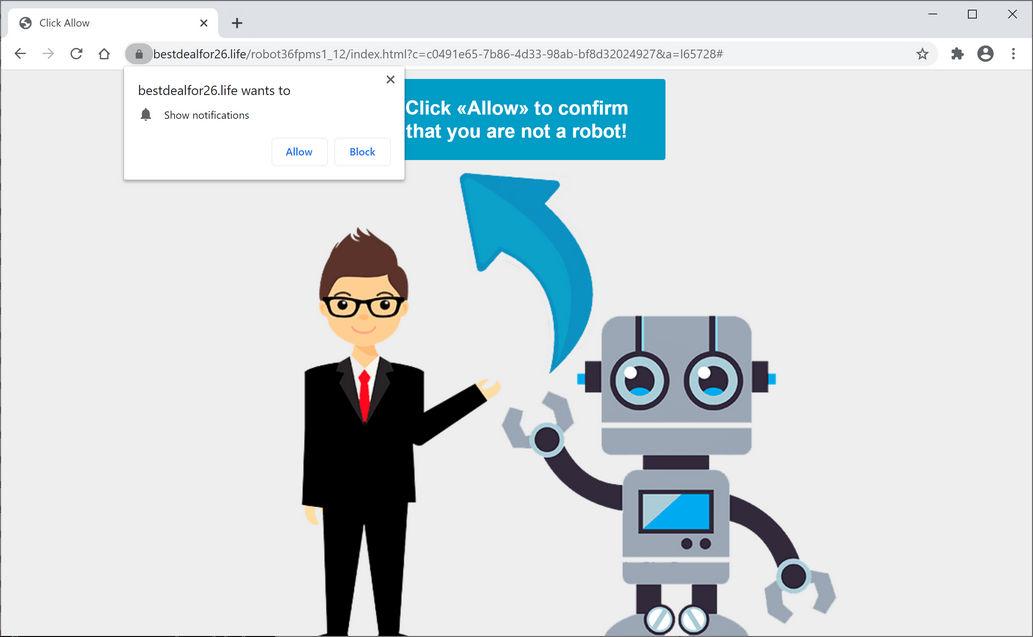
Task: Close the 'Click Allow' tab
Action: tap(204, 23)
